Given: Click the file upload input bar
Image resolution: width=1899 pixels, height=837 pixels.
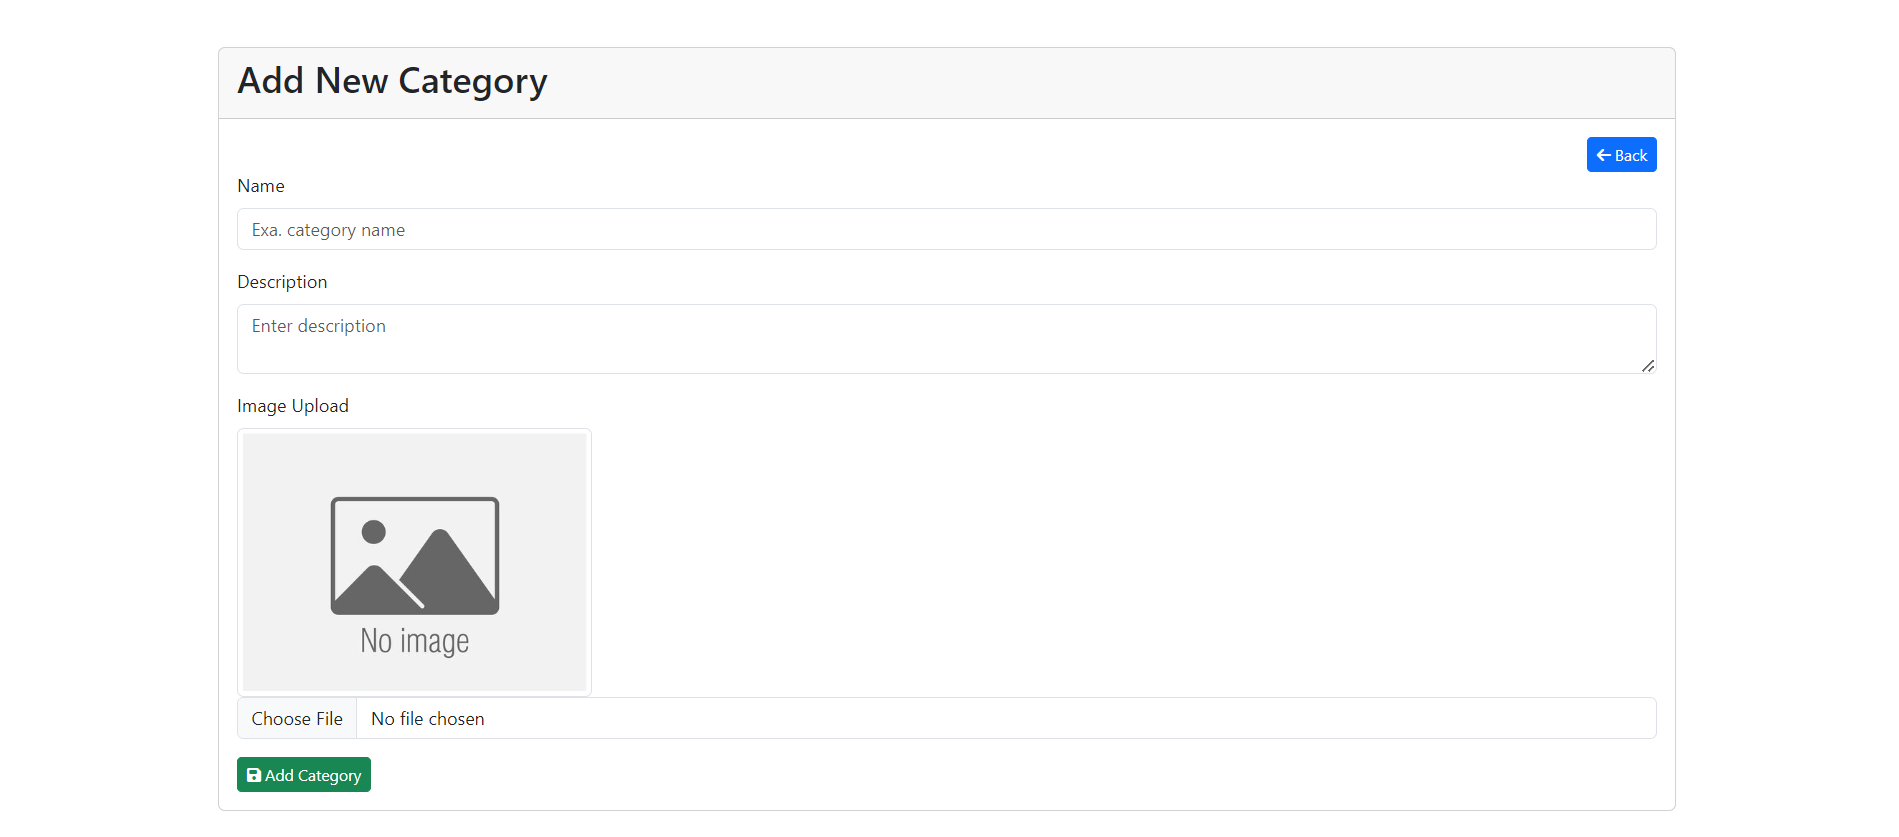Looking at the screenshot, I should click(945, 718).
